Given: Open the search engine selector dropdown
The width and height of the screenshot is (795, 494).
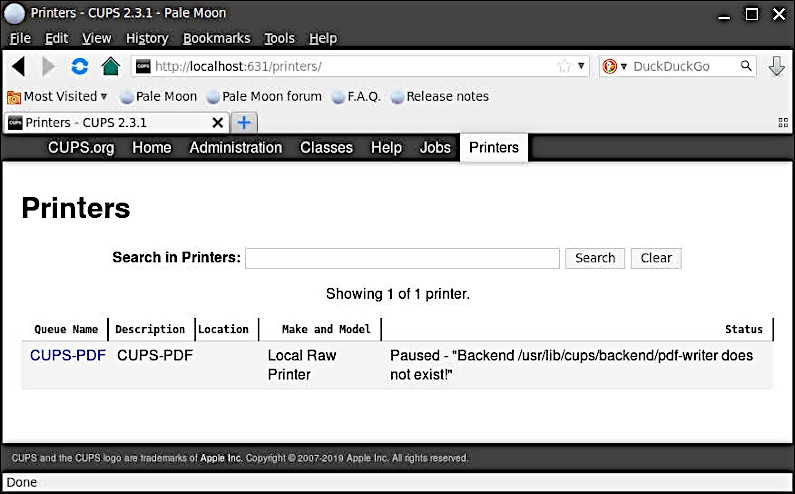Looking at the screenshot, I should click(615, 66).
